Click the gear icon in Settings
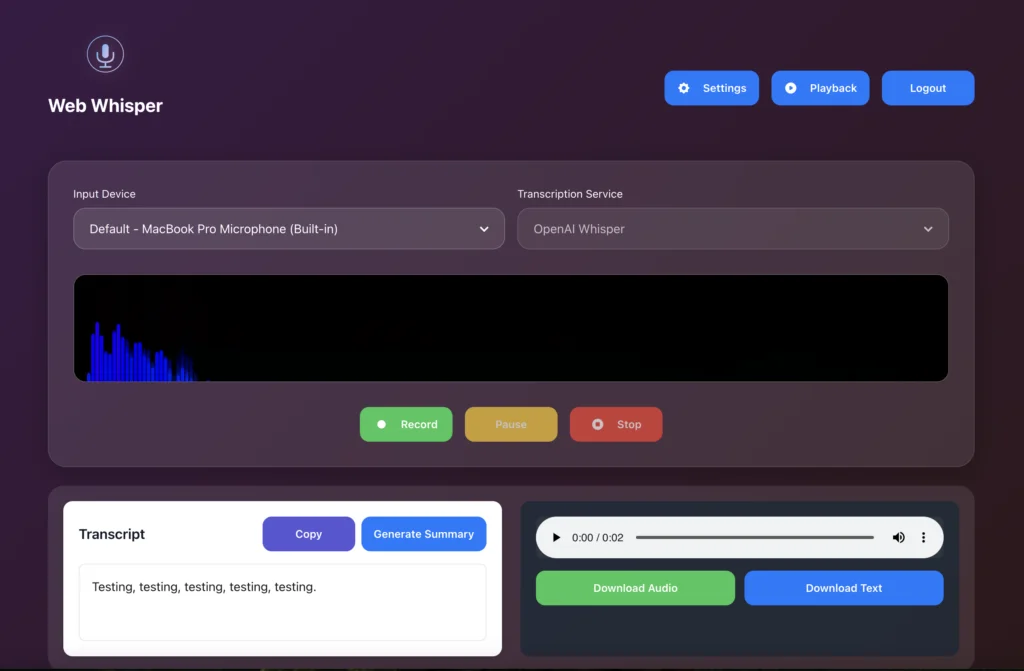Screen dimensions: 1024x671 (x=684, y=88)
